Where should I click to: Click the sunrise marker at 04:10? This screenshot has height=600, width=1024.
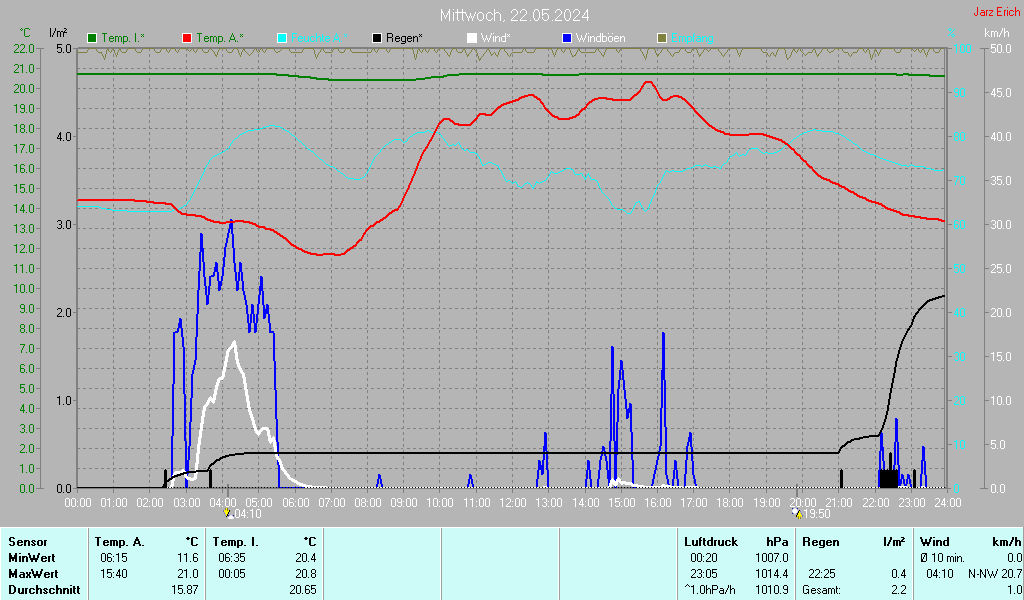coord(228,513)
